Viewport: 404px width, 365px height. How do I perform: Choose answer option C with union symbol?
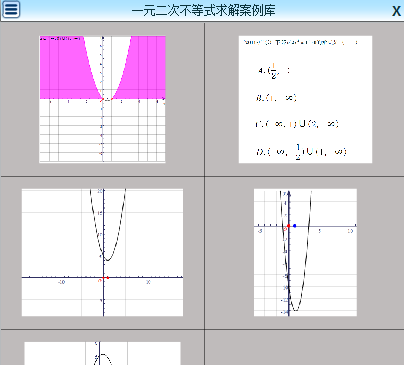(297, 124)
